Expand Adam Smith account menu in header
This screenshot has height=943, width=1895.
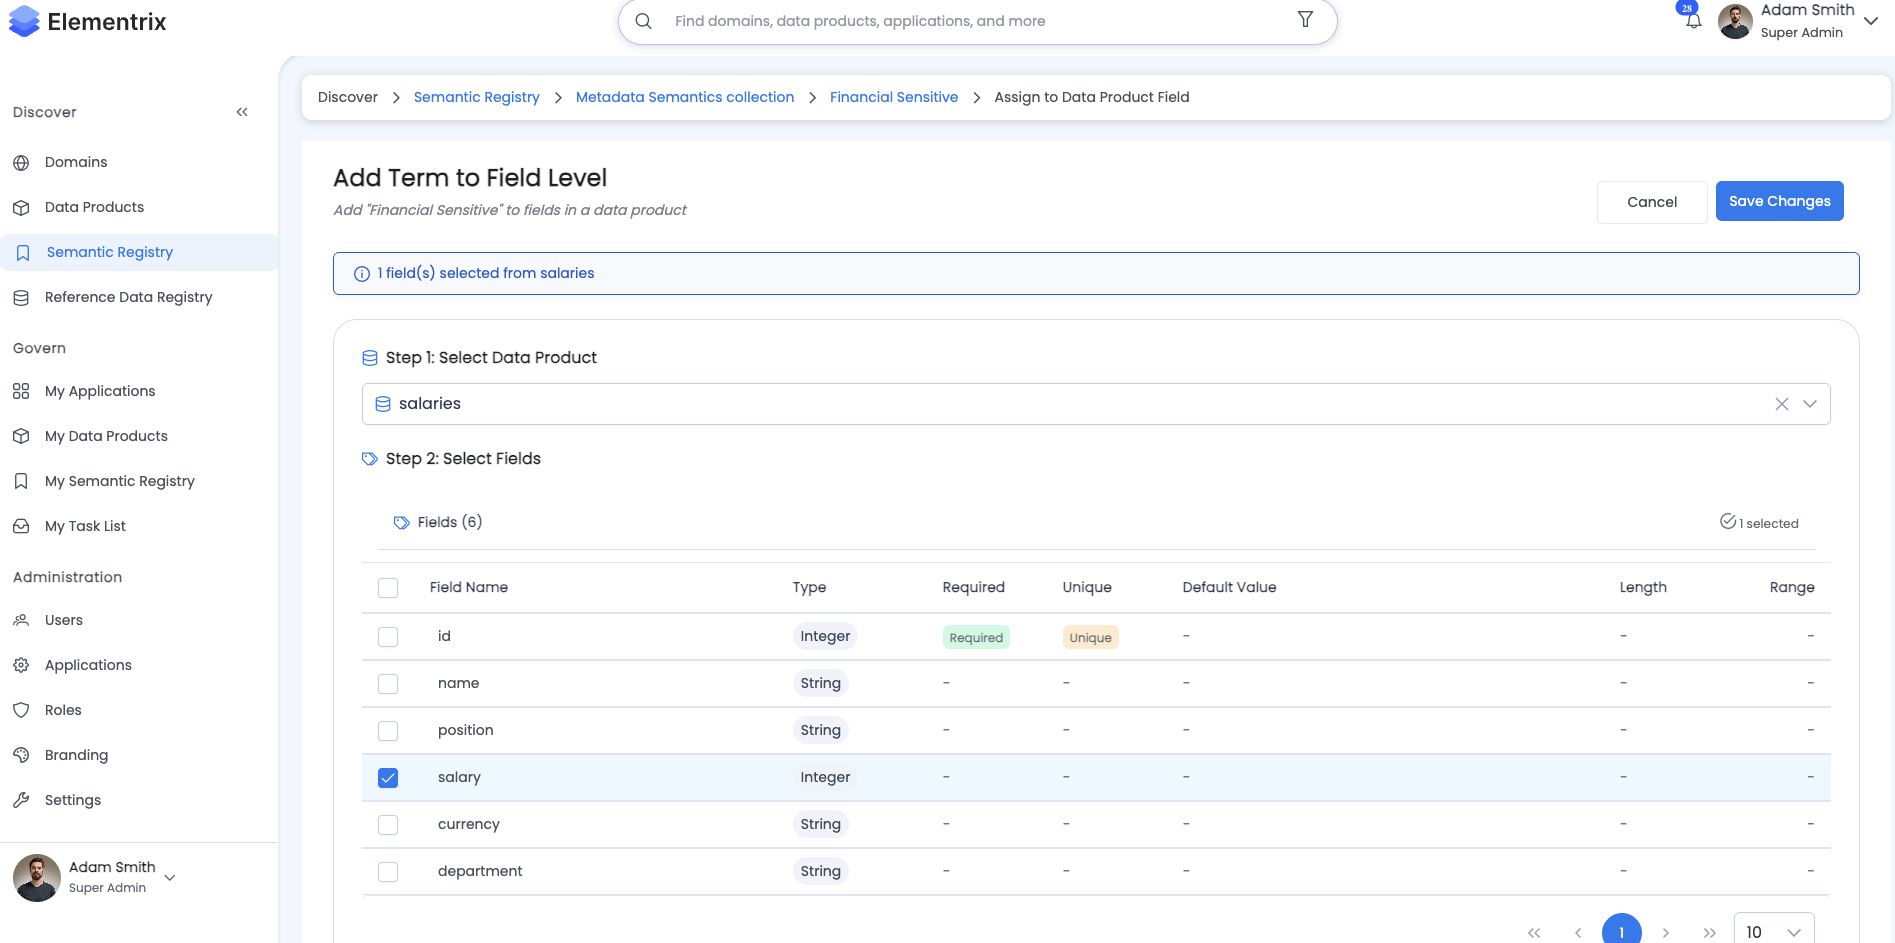(1870, 21)
